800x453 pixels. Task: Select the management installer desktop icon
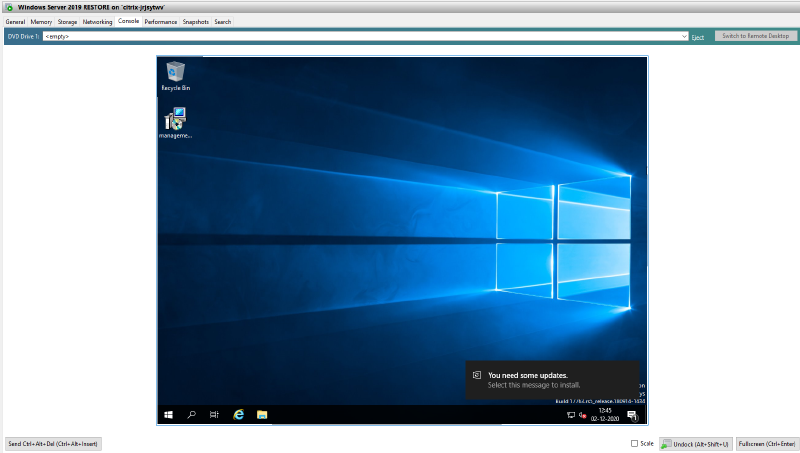pyautogui.click(x=175, y=122)
